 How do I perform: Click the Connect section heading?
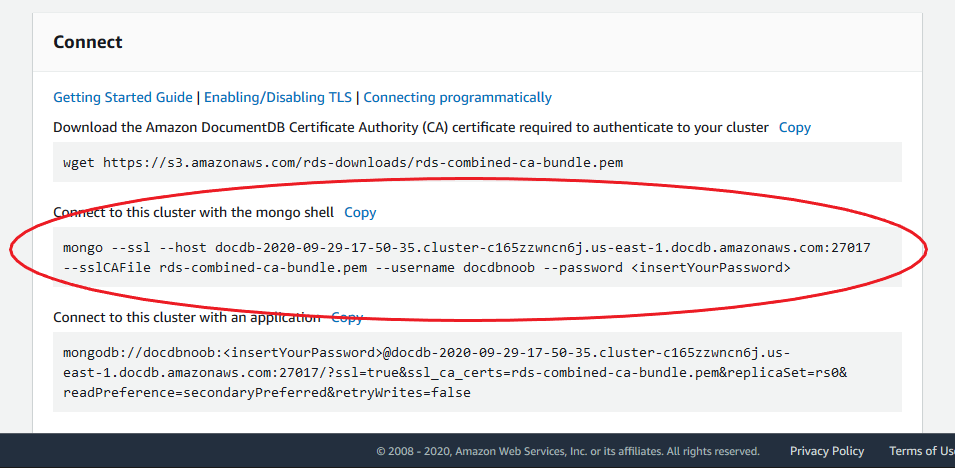coord(88,42)
